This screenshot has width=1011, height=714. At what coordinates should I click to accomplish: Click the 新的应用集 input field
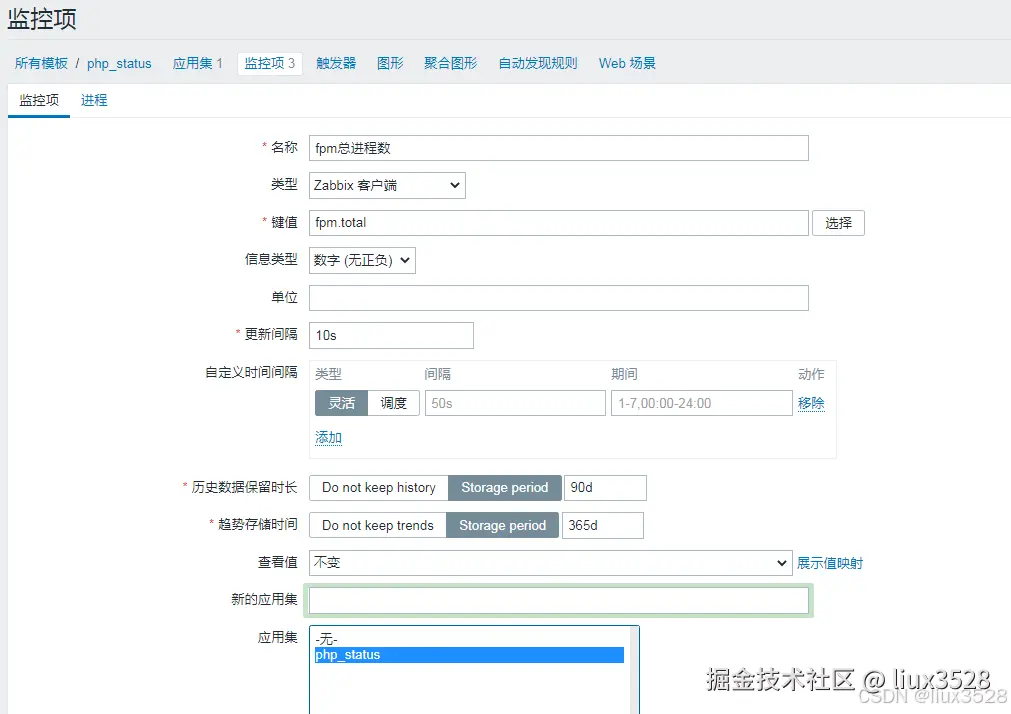(x=558, y=600)
